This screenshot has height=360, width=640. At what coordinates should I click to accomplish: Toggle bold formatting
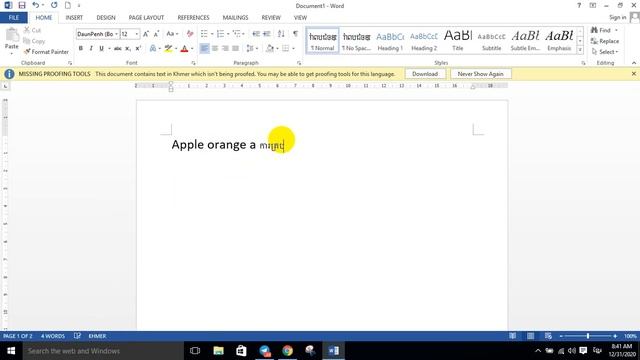tap(81, 48)
